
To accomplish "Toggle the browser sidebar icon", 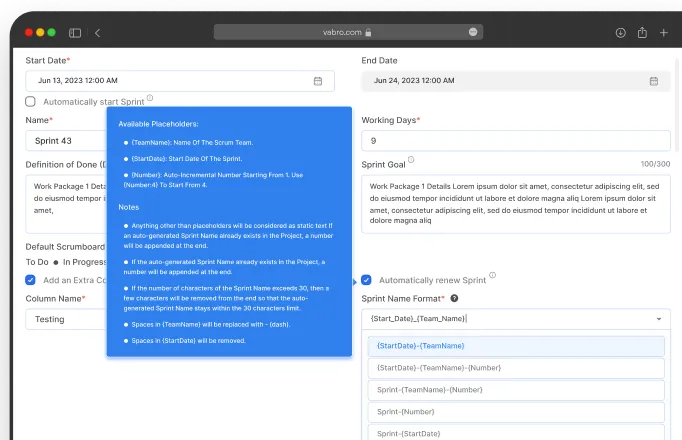I will 75,33.
